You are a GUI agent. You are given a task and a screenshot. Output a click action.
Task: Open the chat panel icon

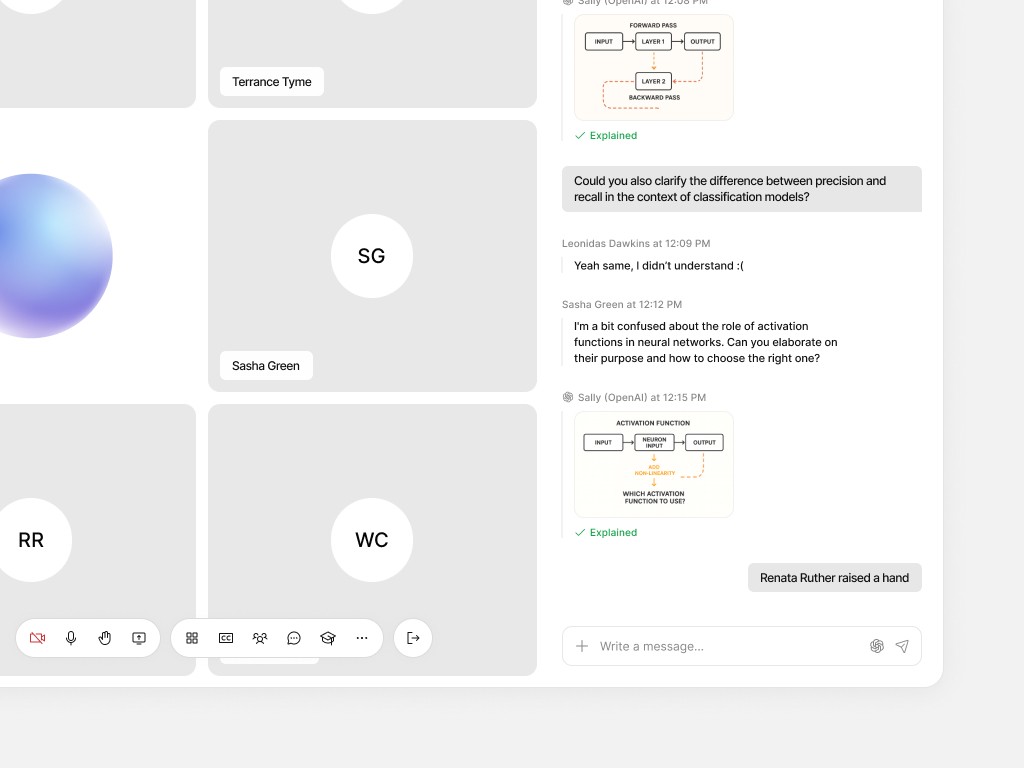(x=294, y=638)
